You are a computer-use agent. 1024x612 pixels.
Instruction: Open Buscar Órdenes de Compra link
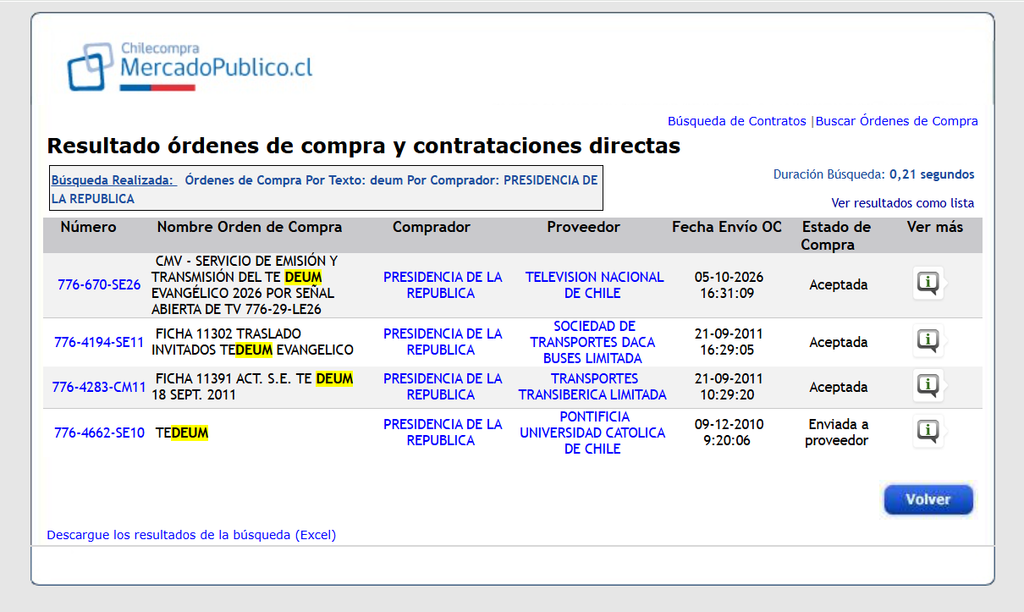click(897, 121)
